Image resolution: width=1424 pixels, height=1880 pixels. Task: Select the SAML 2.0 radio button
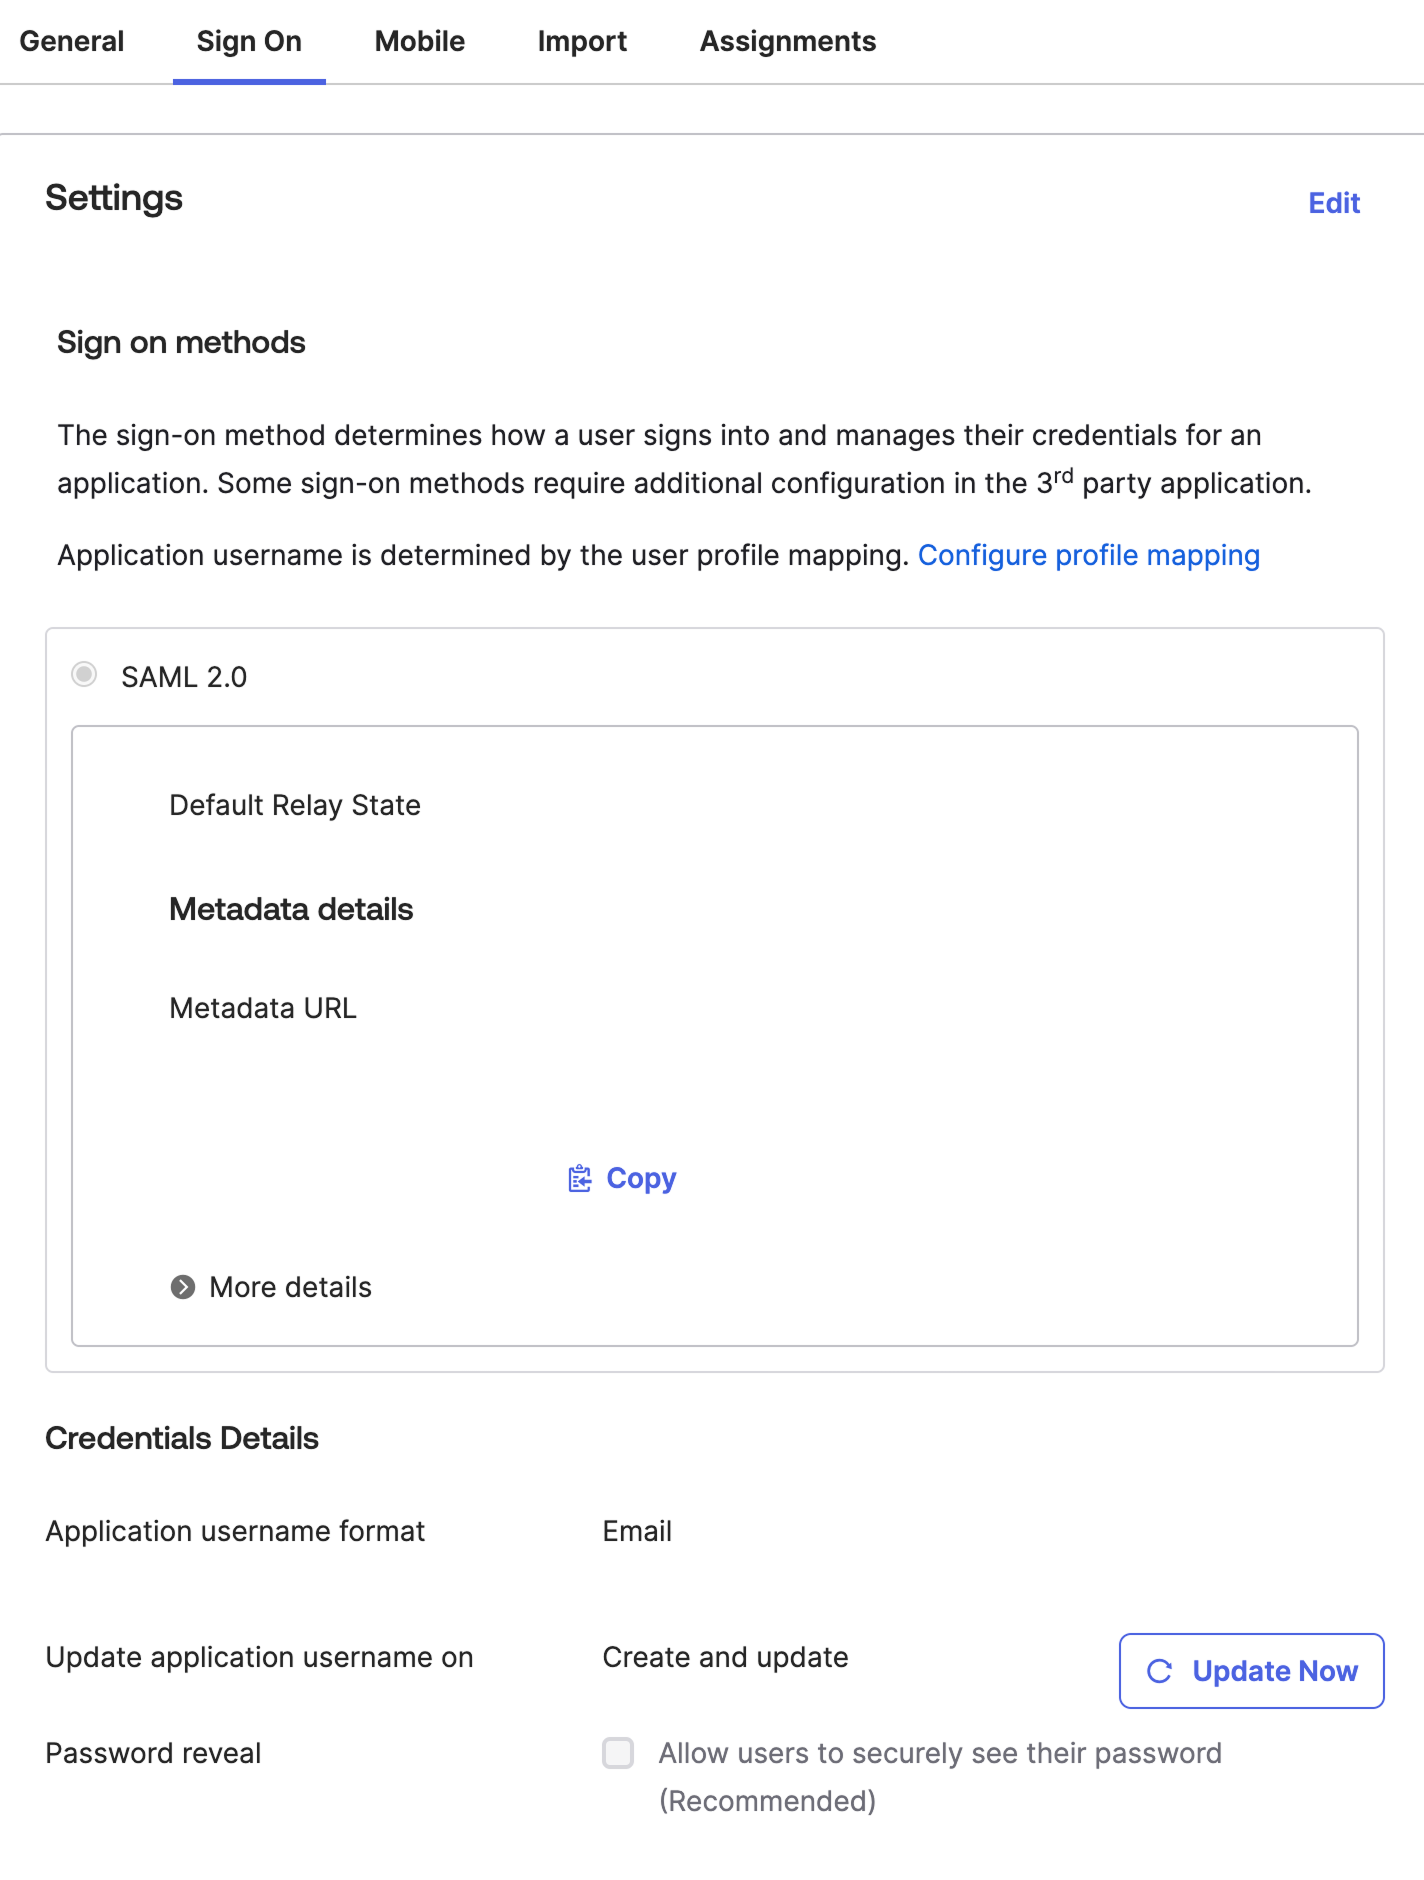coord(84,675)
